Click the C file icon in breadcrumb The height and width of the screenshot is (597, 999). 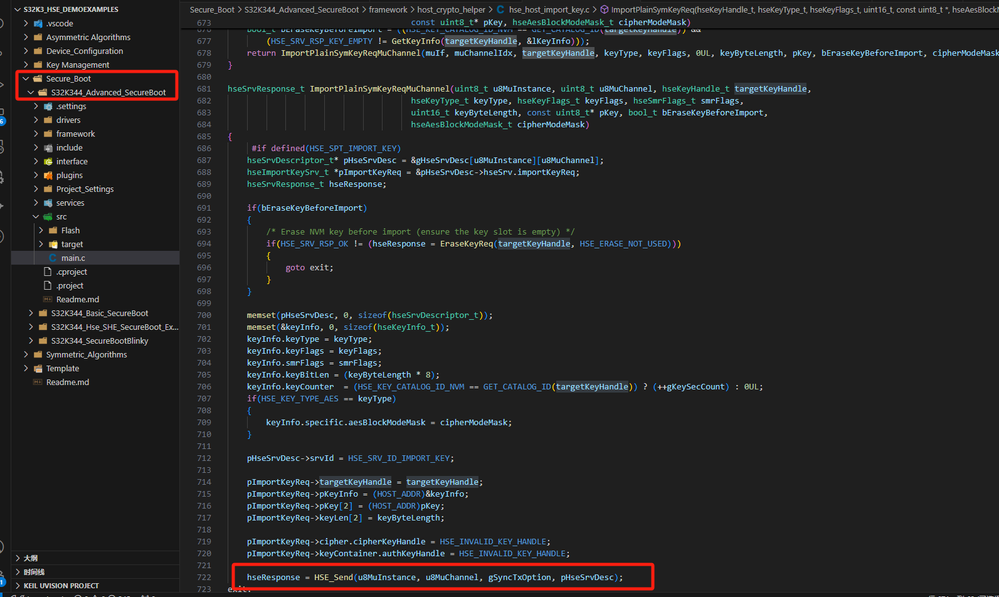pos(500,10)
